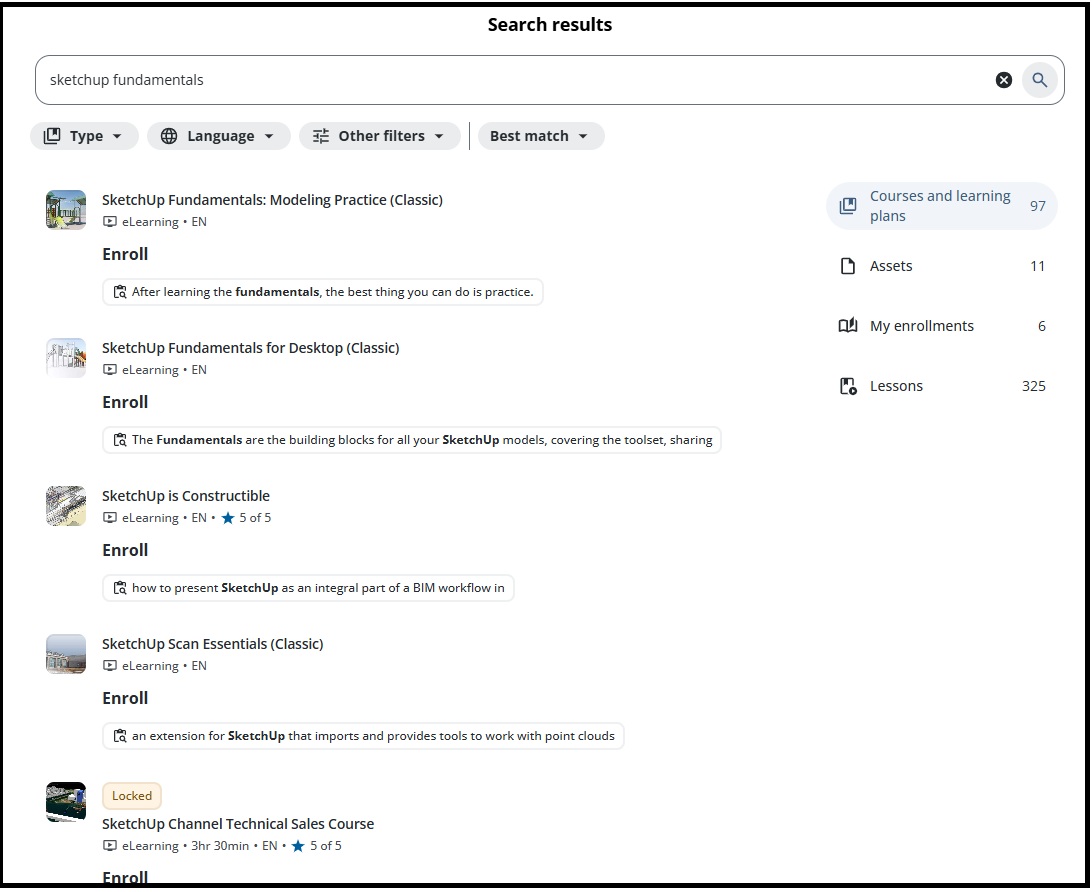Open SketchUp Channel Technical Sales Course thumbnail

pos(66,802)
